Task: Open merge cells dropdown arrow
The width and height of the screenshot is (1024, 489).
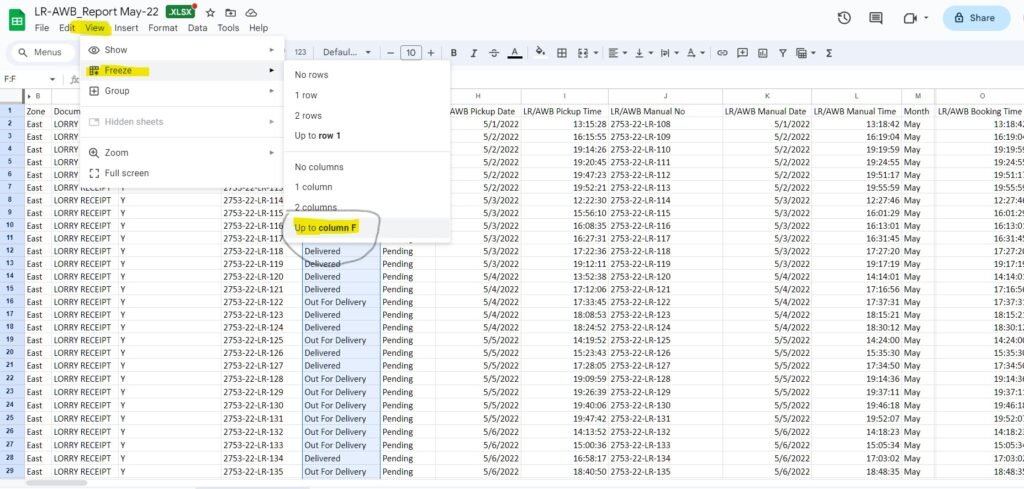Action: [595, 53]
